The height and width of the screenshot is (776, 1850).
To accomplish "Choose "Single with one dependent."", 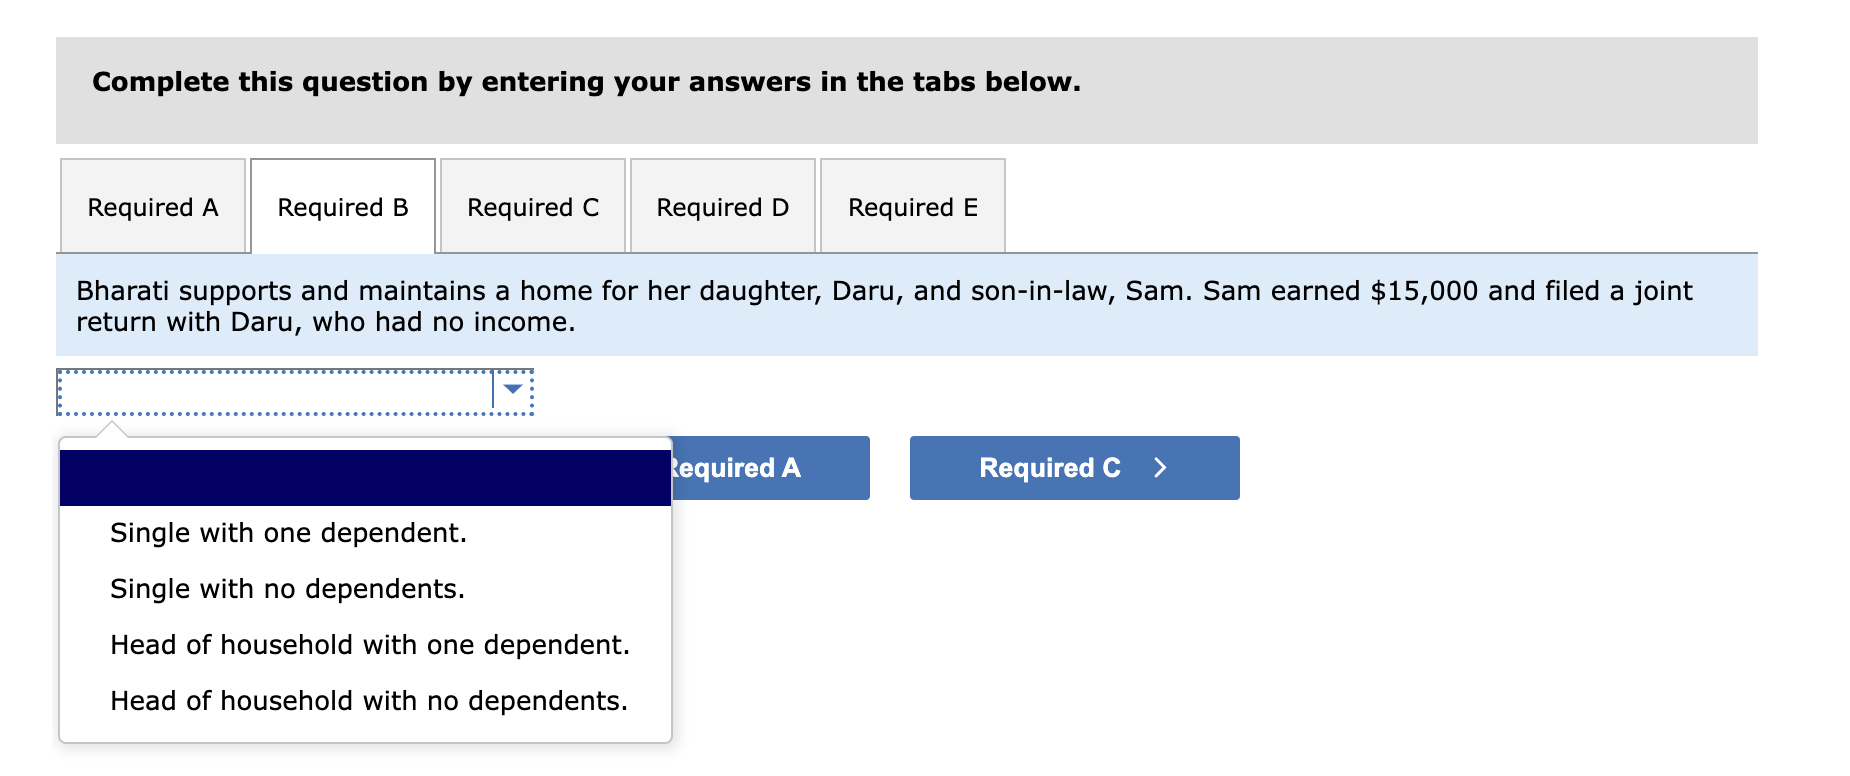I will (x=288, y=533).
